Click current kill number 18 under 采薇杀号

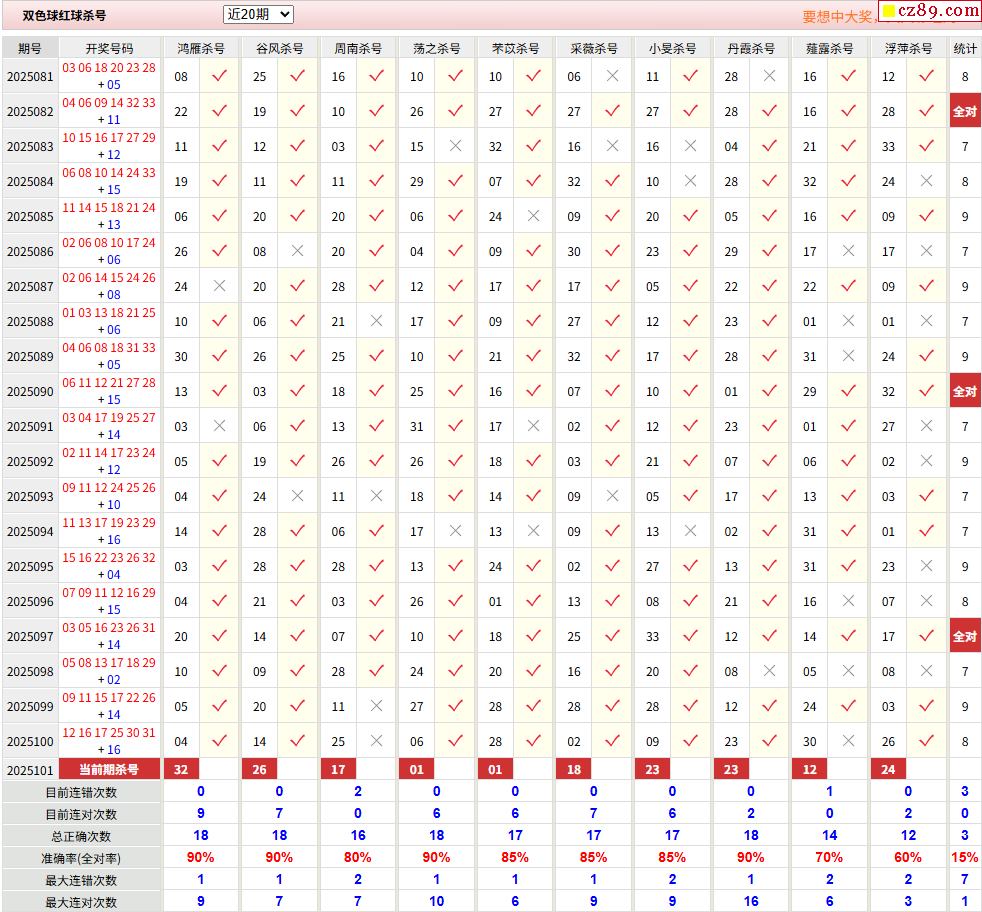click(x=574, y=769)
